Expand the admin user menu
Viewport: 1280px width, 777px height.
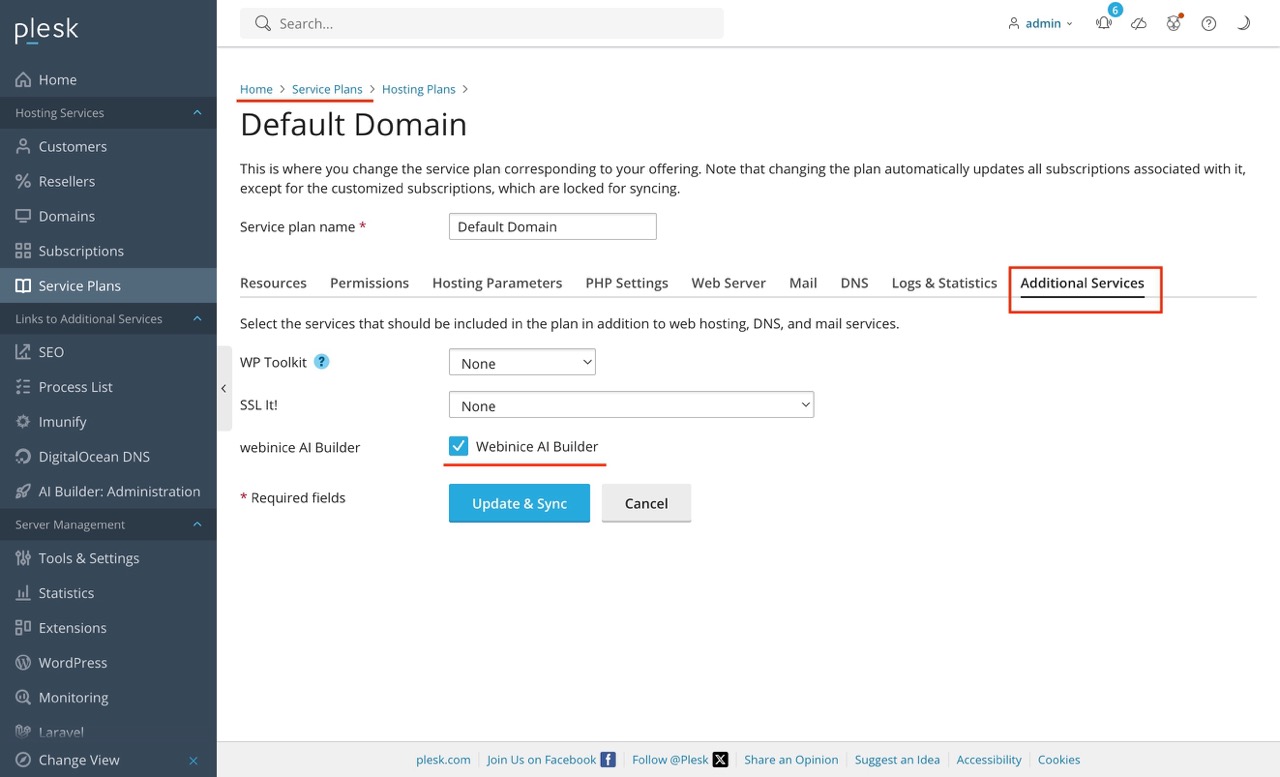point(1042,23)
